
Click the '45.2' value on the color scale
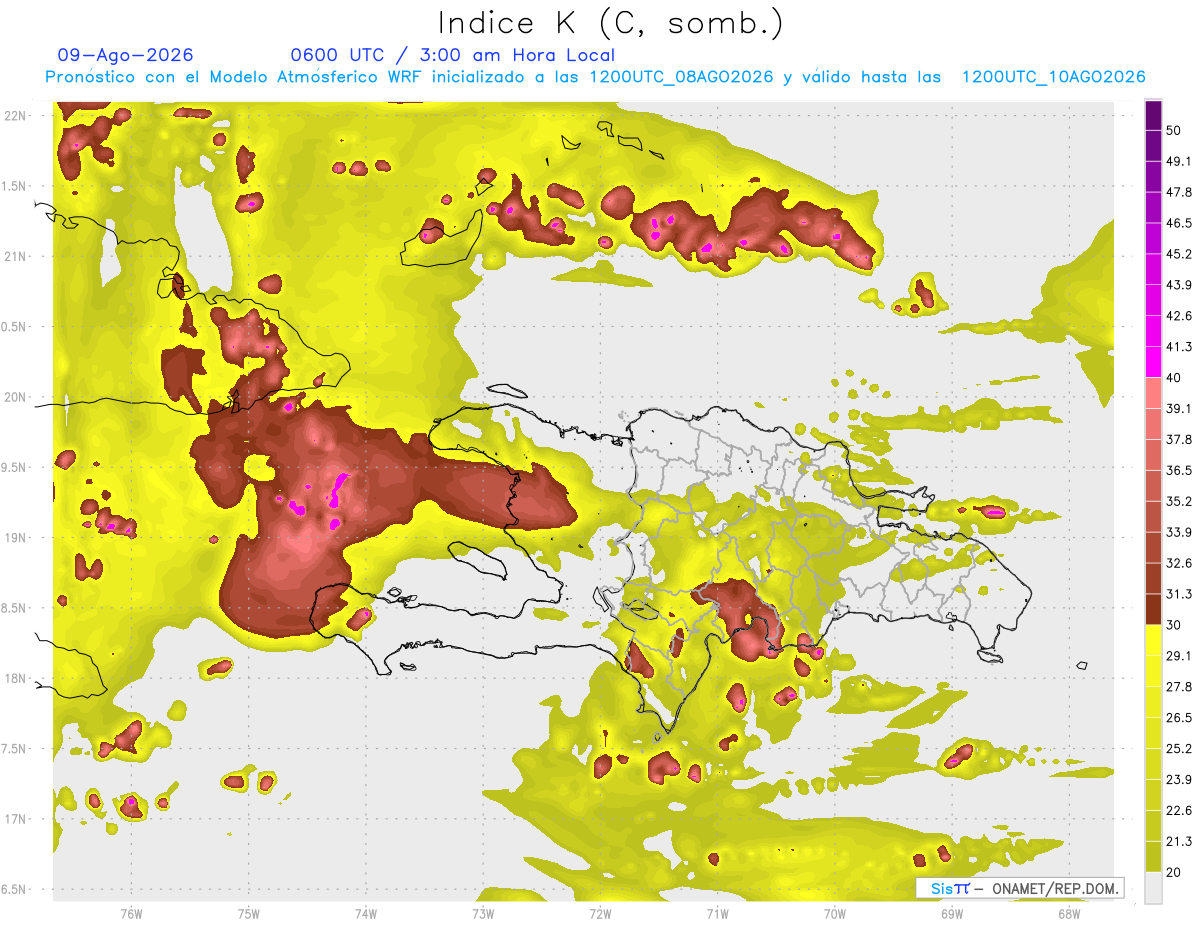click(1179, 254)
